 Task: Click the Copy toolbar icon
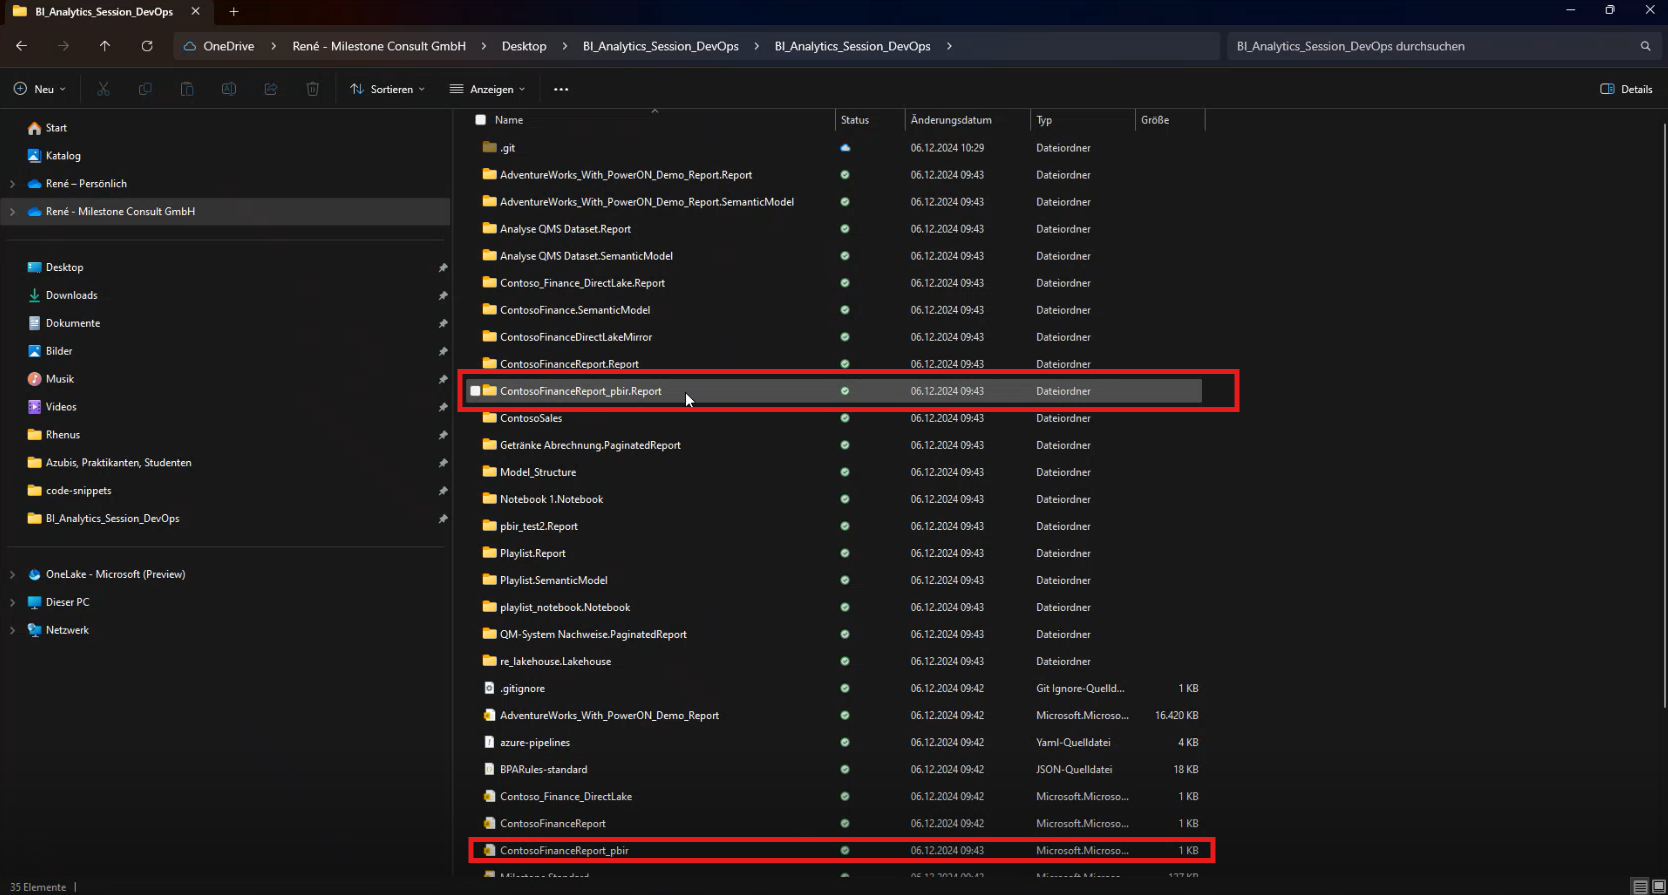pyautogui.click(x=145, y=89)
